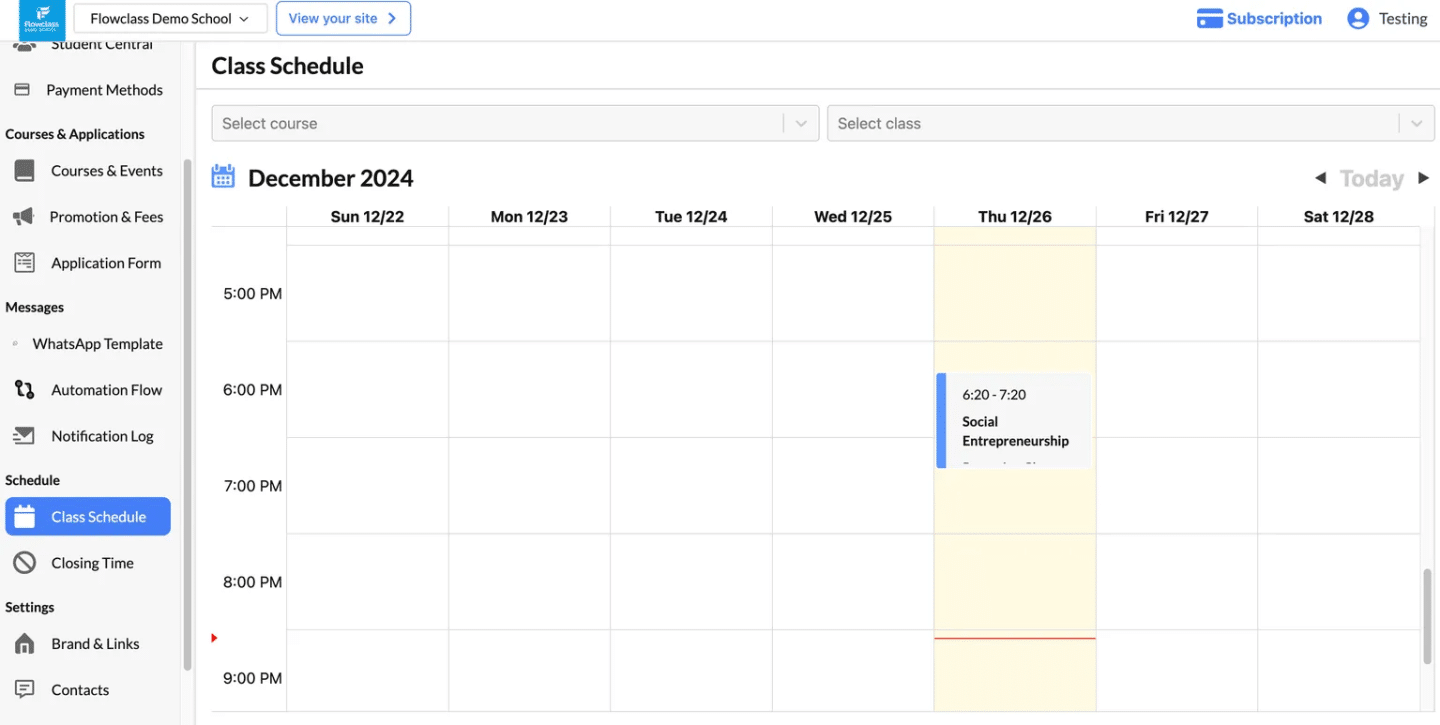Viewport: 1440px width, 725px height.
Task: Click the Sun 12/22 column header
Action: [367, 217]
